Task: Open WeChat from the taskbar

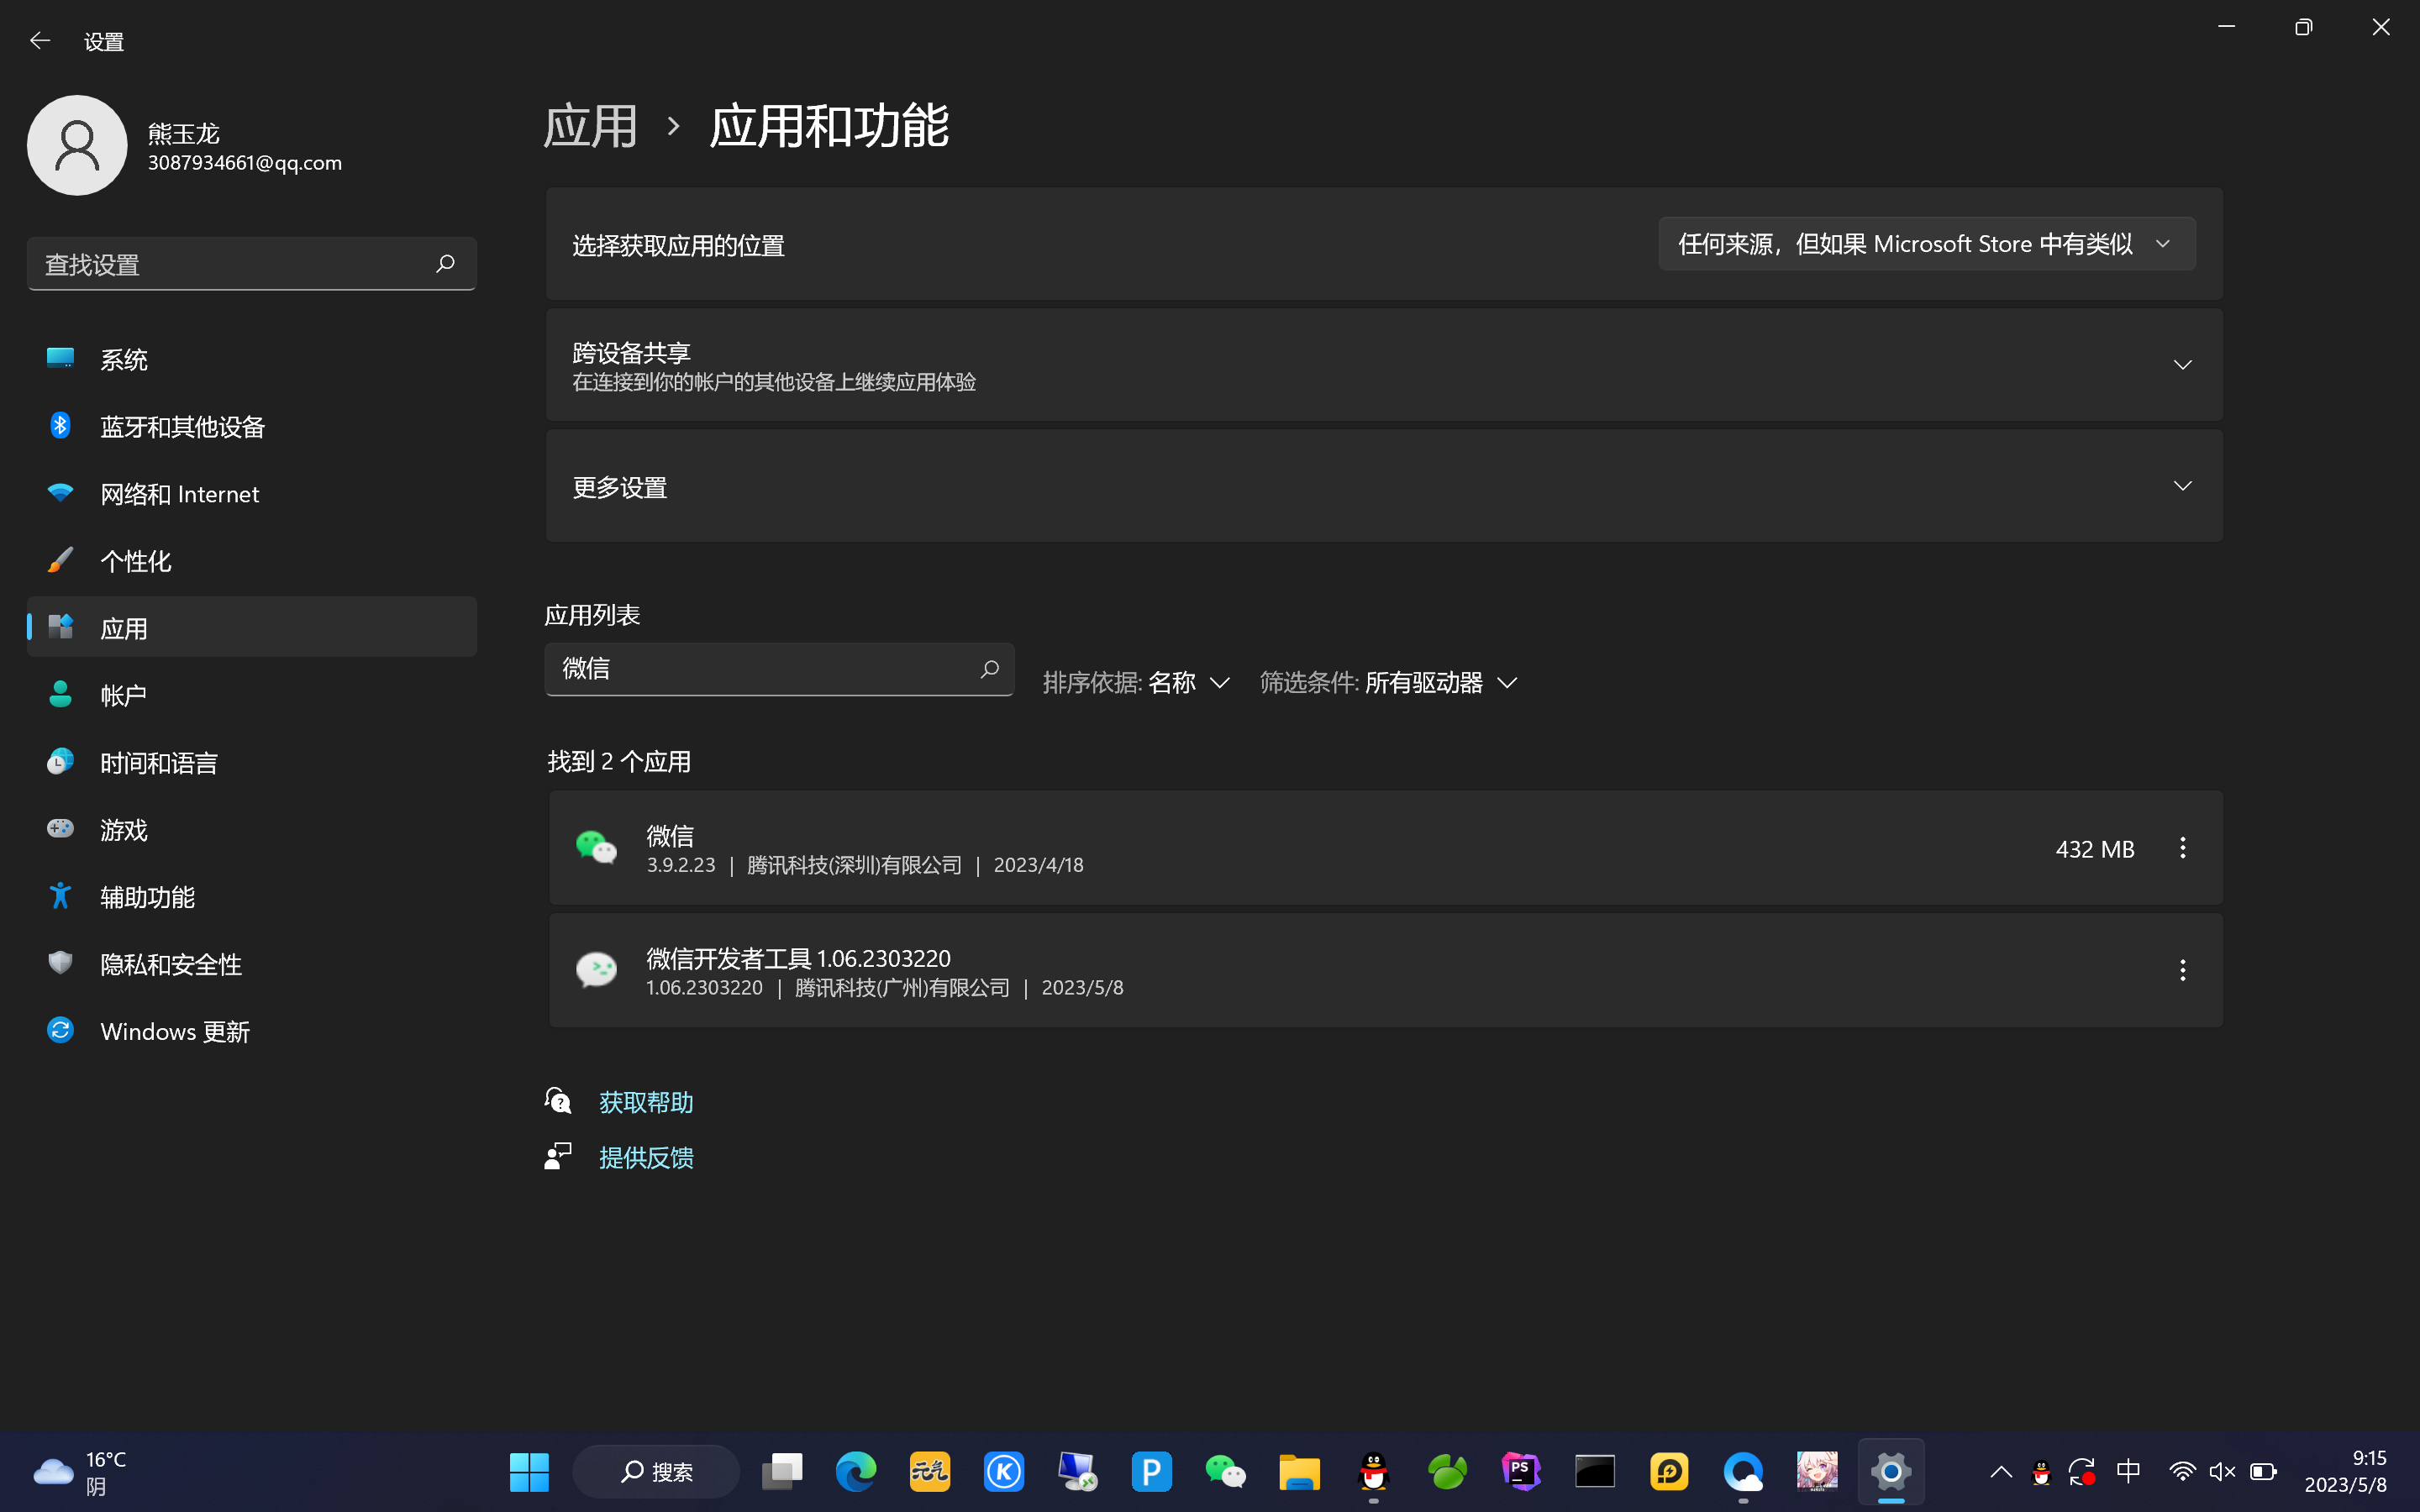Action: point(1225,1471)
